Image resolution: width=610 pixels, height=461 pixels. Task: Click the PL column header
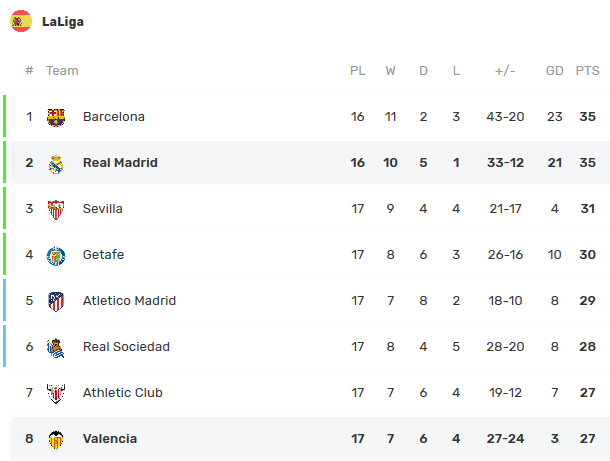coord(358,71)
